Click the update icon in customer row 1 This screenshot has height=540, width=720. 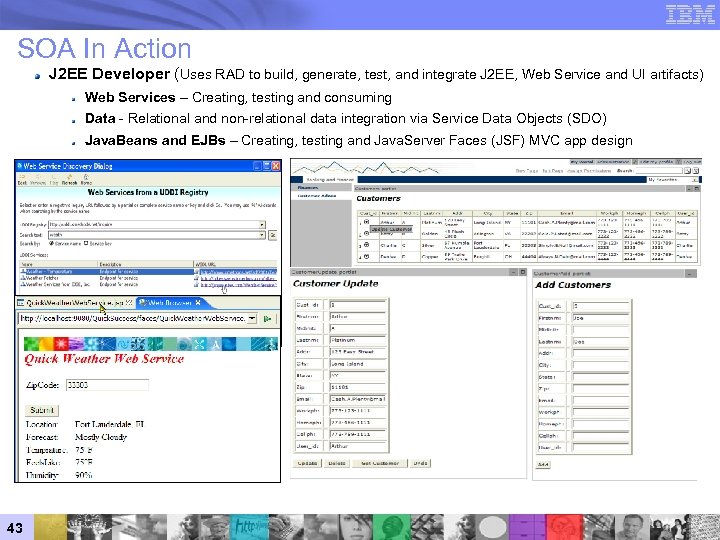[x=366, y=222]
